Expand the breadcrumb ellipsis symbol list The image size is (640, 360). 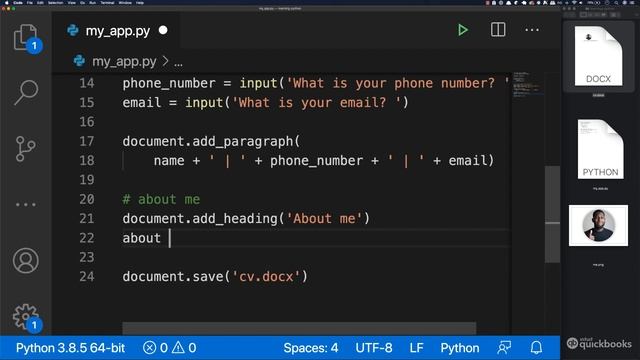tap(178, 62)
